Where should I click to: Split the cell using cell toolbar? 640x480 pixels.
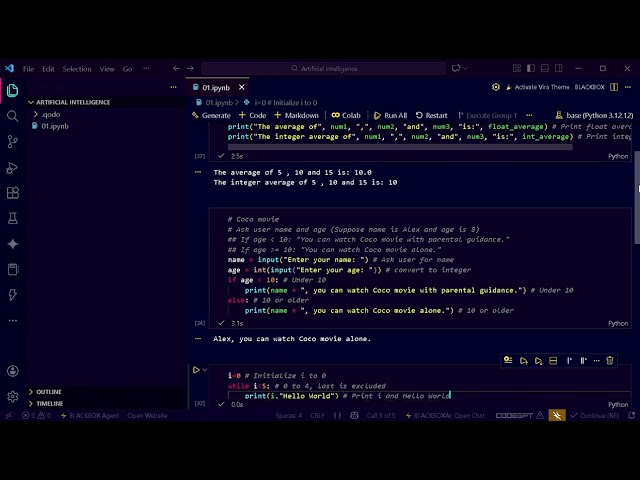(553, 360)
